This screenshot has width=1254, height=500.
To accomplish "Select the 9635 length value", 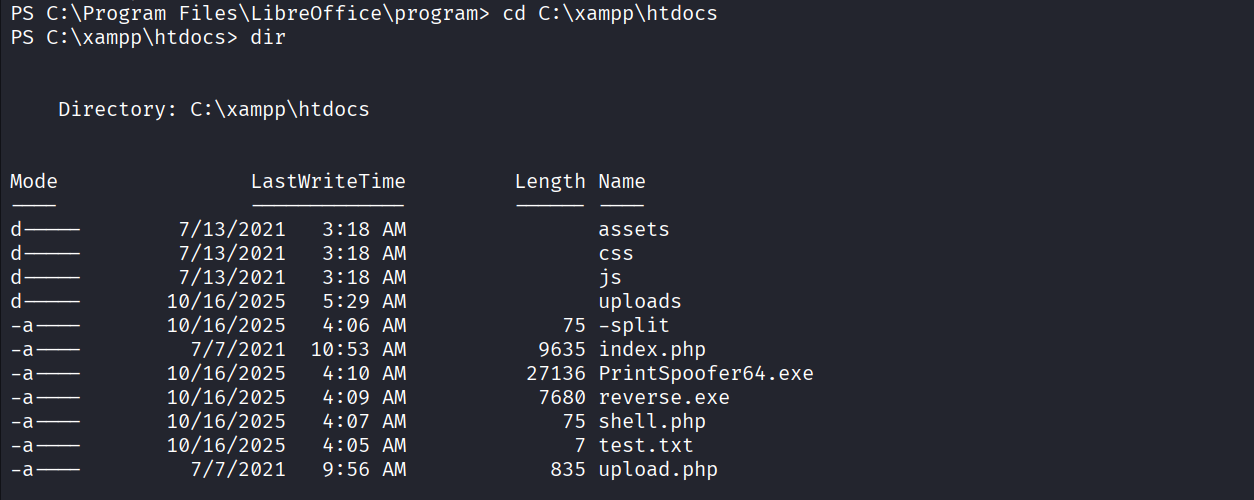I will [562, 350].
